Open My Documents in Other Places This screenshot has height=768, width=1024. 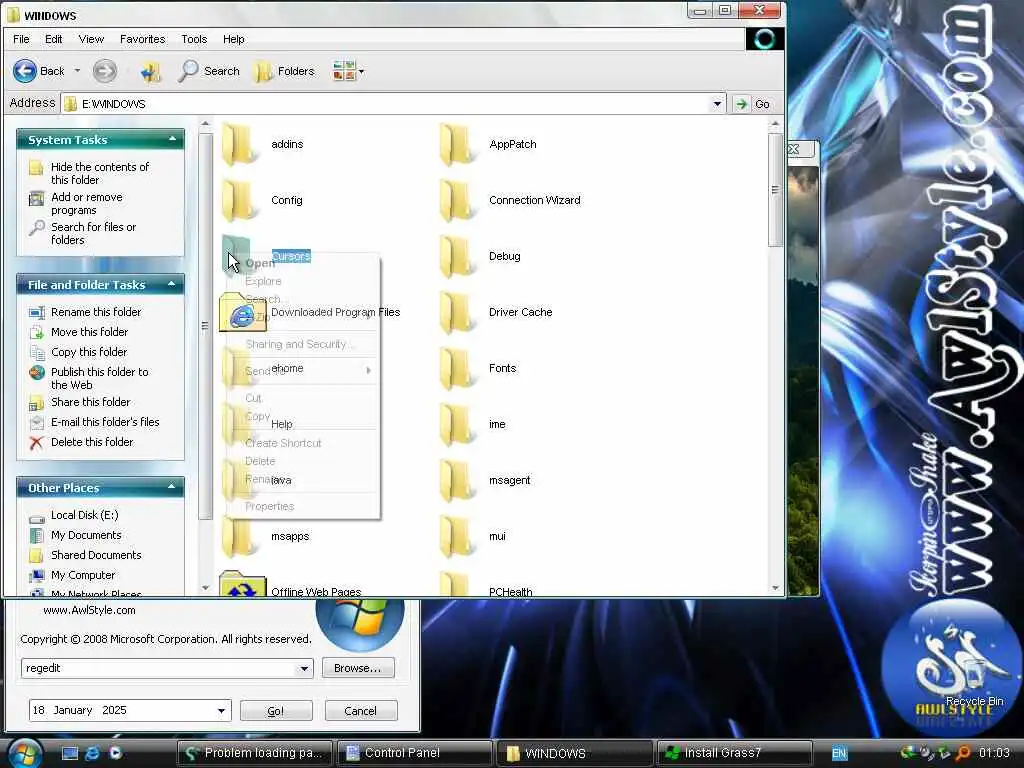pos(86,535)
